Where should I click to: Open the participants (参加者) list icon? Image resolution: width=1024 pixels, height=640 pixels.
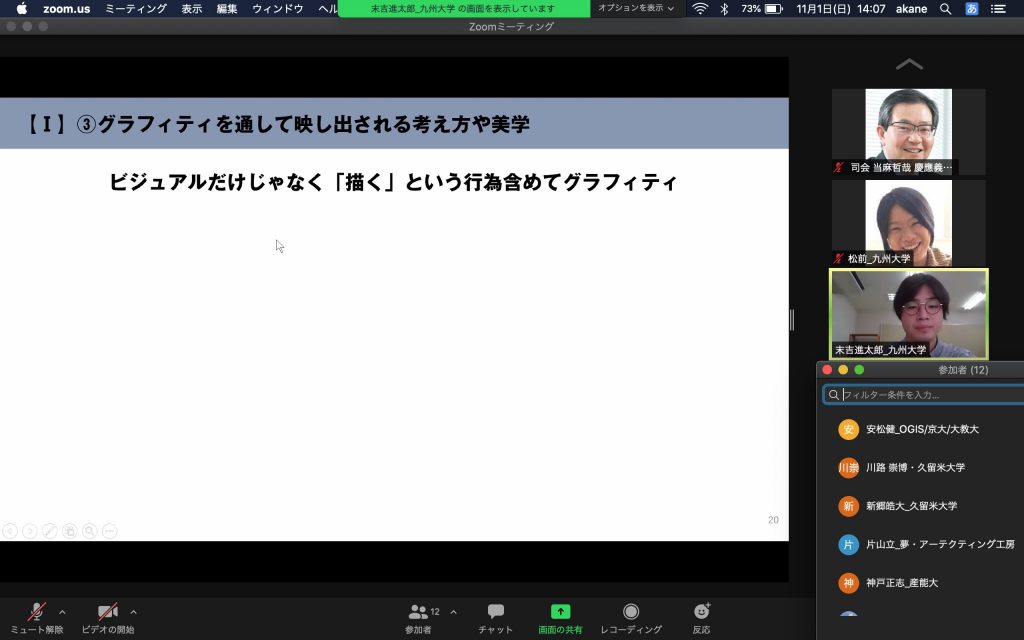coord(418,612)
